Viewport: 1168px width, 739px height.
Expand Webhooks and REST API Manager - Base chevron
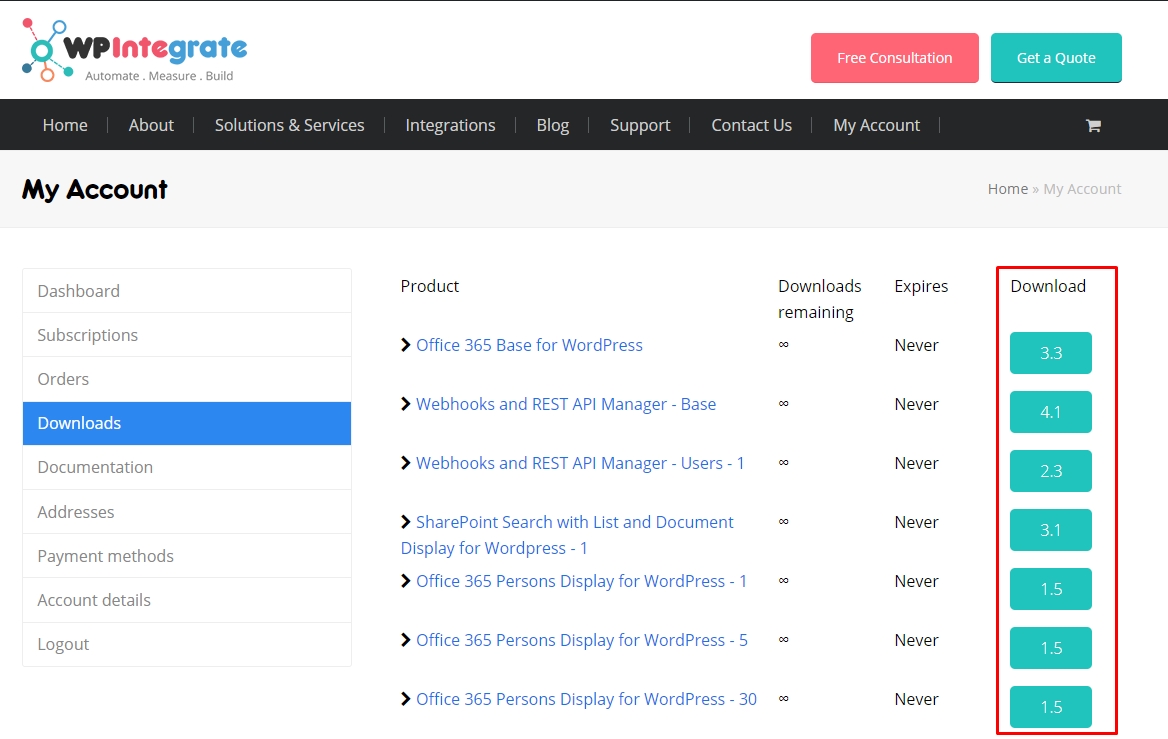pyautogui.click(x=405, y=404)
